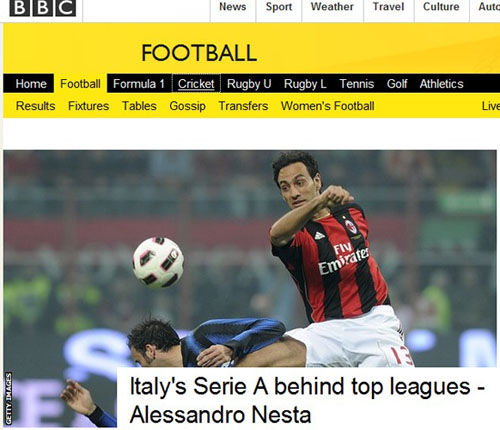The image size is (500, 430).
Task: Open the Athletics tab
Action: (x=441, y=84)
